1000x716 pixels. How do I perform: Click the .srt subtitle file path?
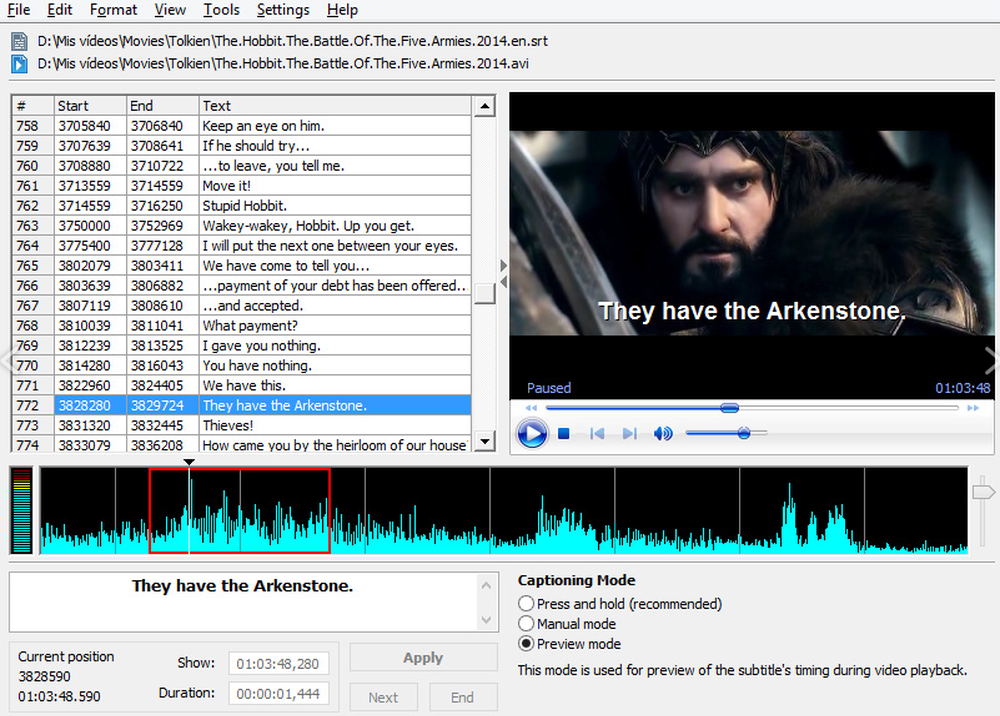(292, 41)
